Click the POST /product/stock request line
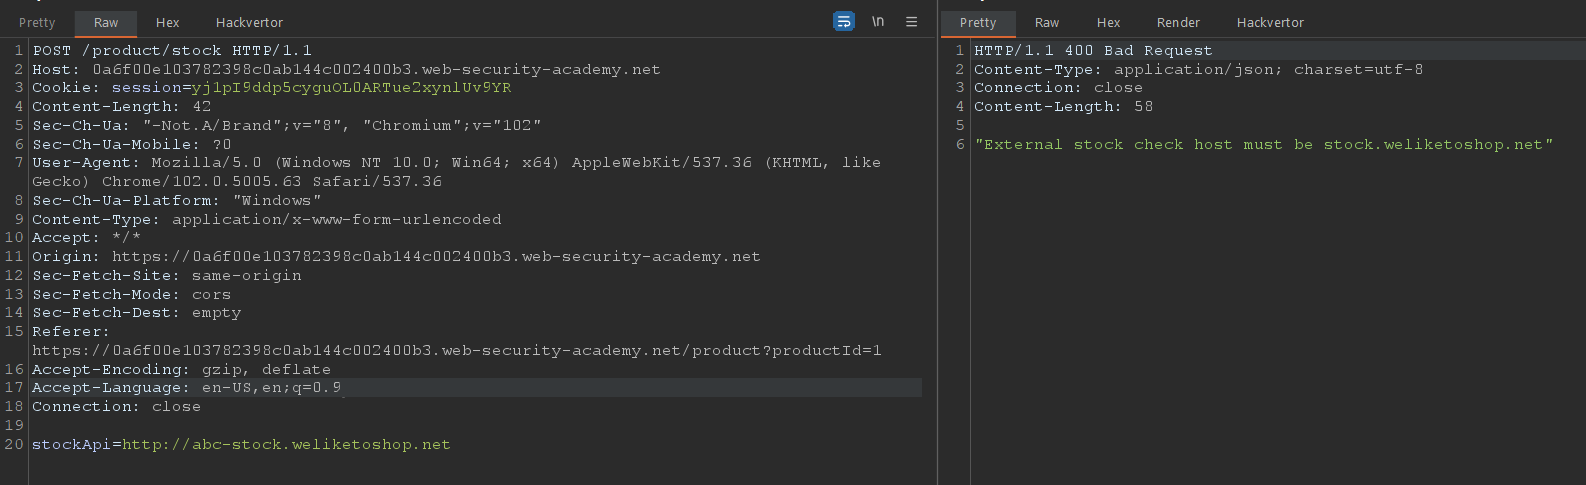This screenshot has height=485, width=1586. 172,51
